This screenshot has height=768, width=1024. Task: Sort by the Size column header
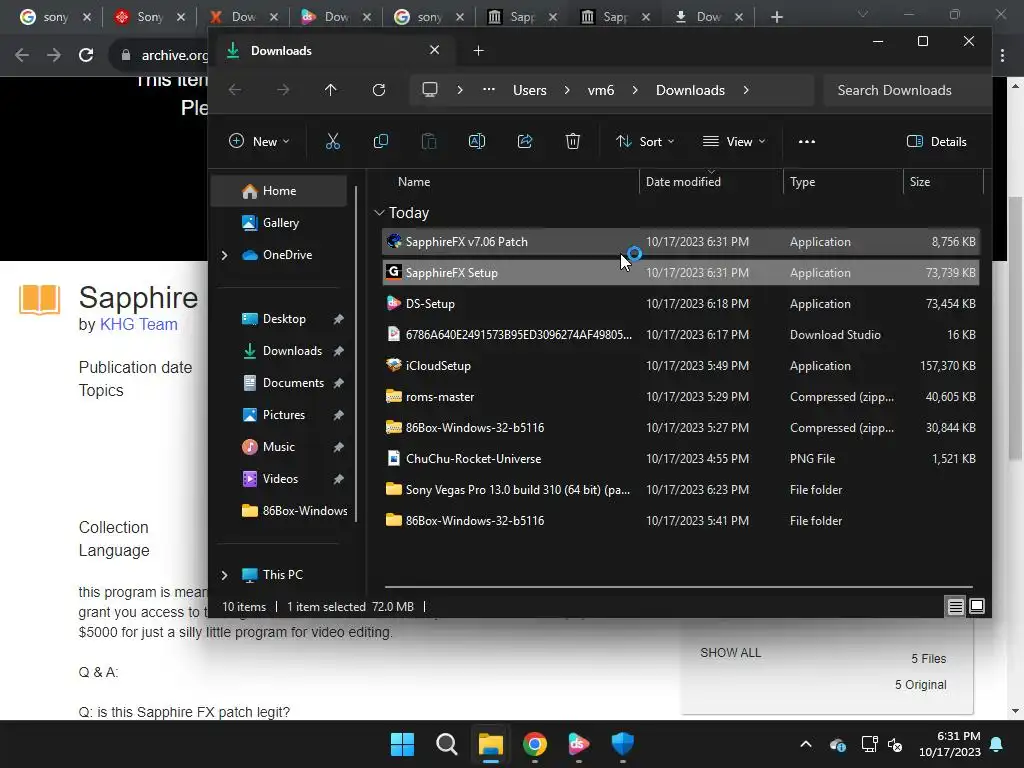[920, 182]
